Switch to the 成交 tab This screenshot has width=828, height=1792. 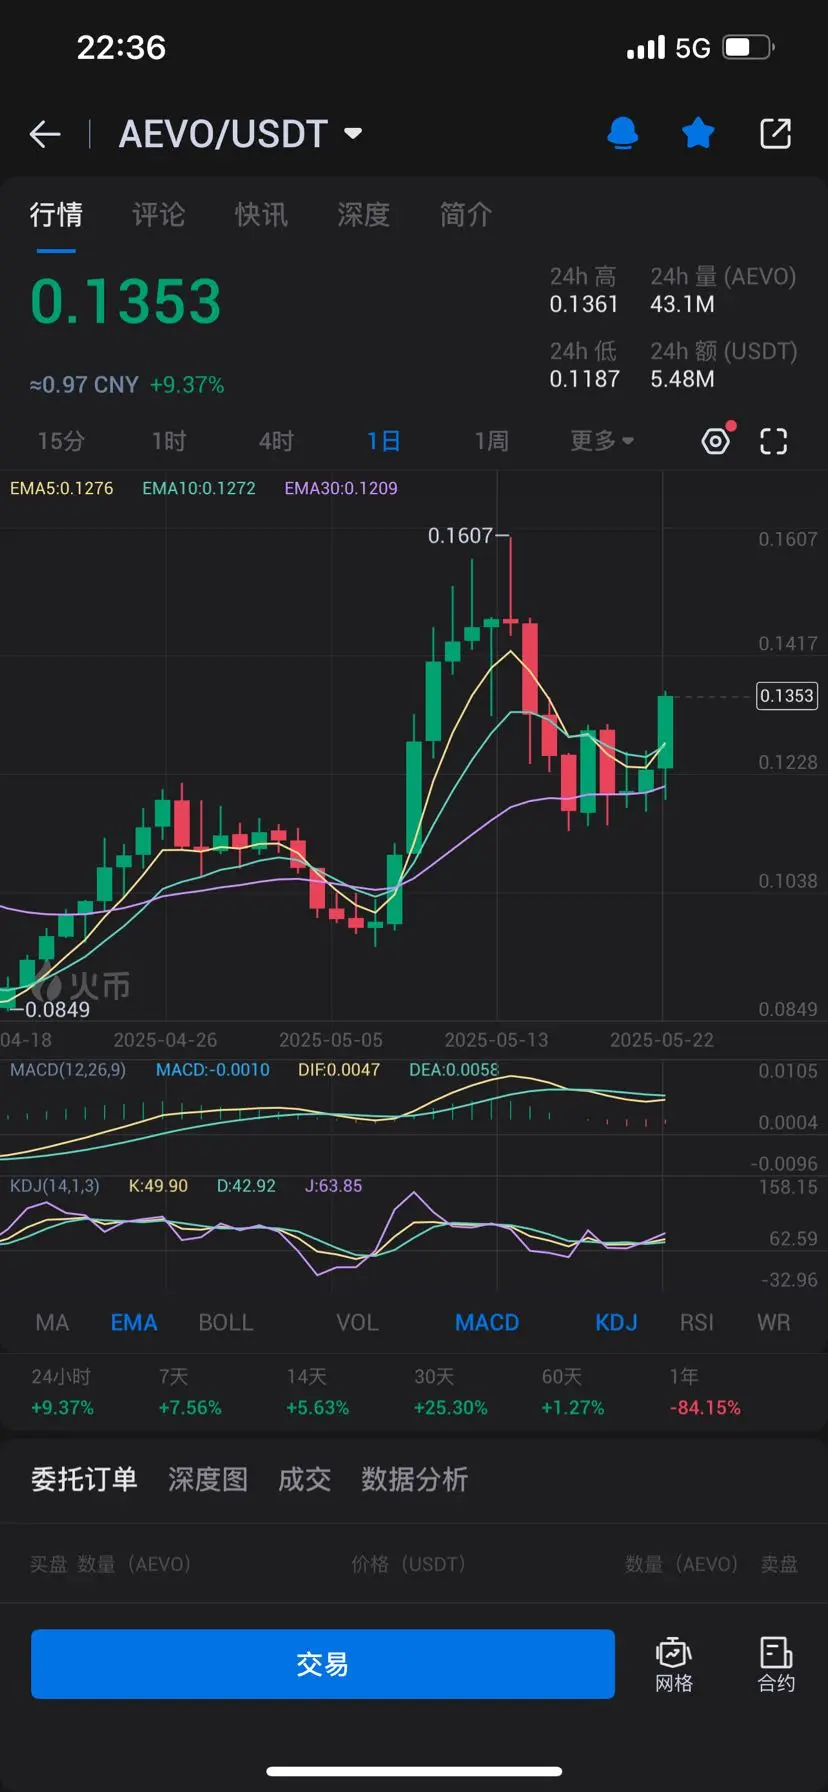[x=304, y=1479]
